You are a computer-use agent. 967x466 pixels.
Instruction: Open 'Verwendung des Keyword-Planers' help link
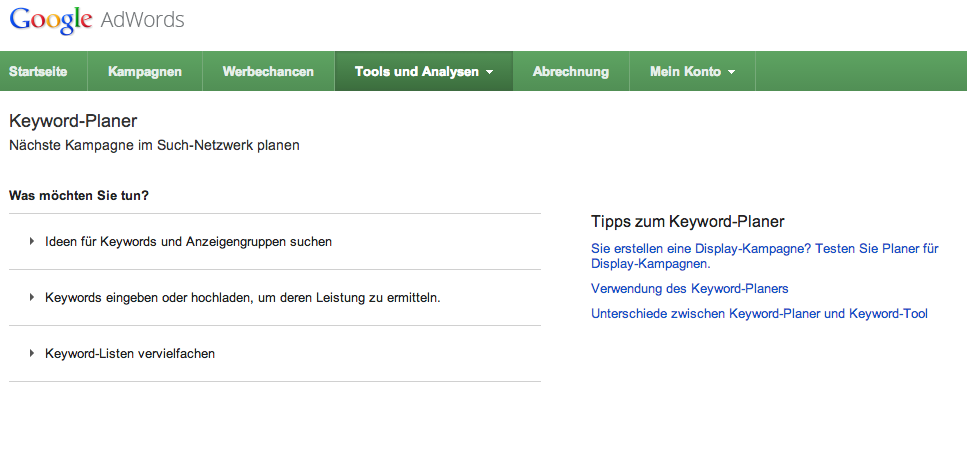(689, 288)
